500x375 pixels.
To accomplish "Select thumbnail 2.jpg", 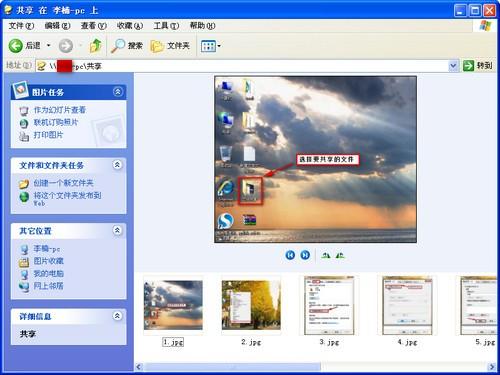I will tap(251, 305).
